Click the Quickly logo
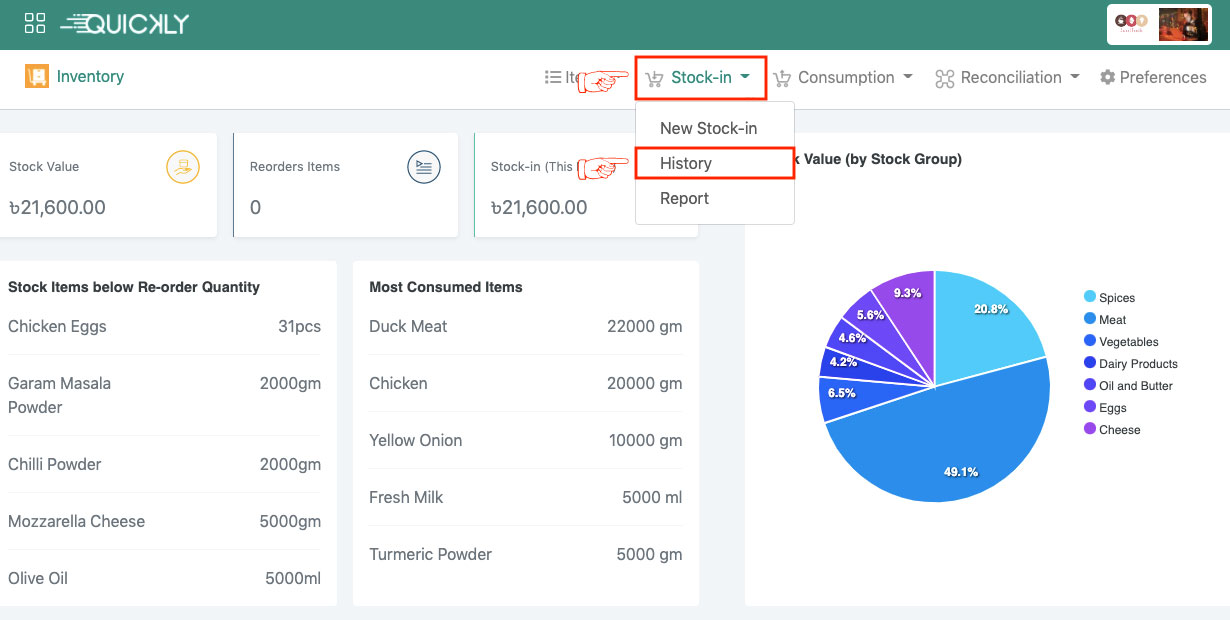 tap(125, 24)
